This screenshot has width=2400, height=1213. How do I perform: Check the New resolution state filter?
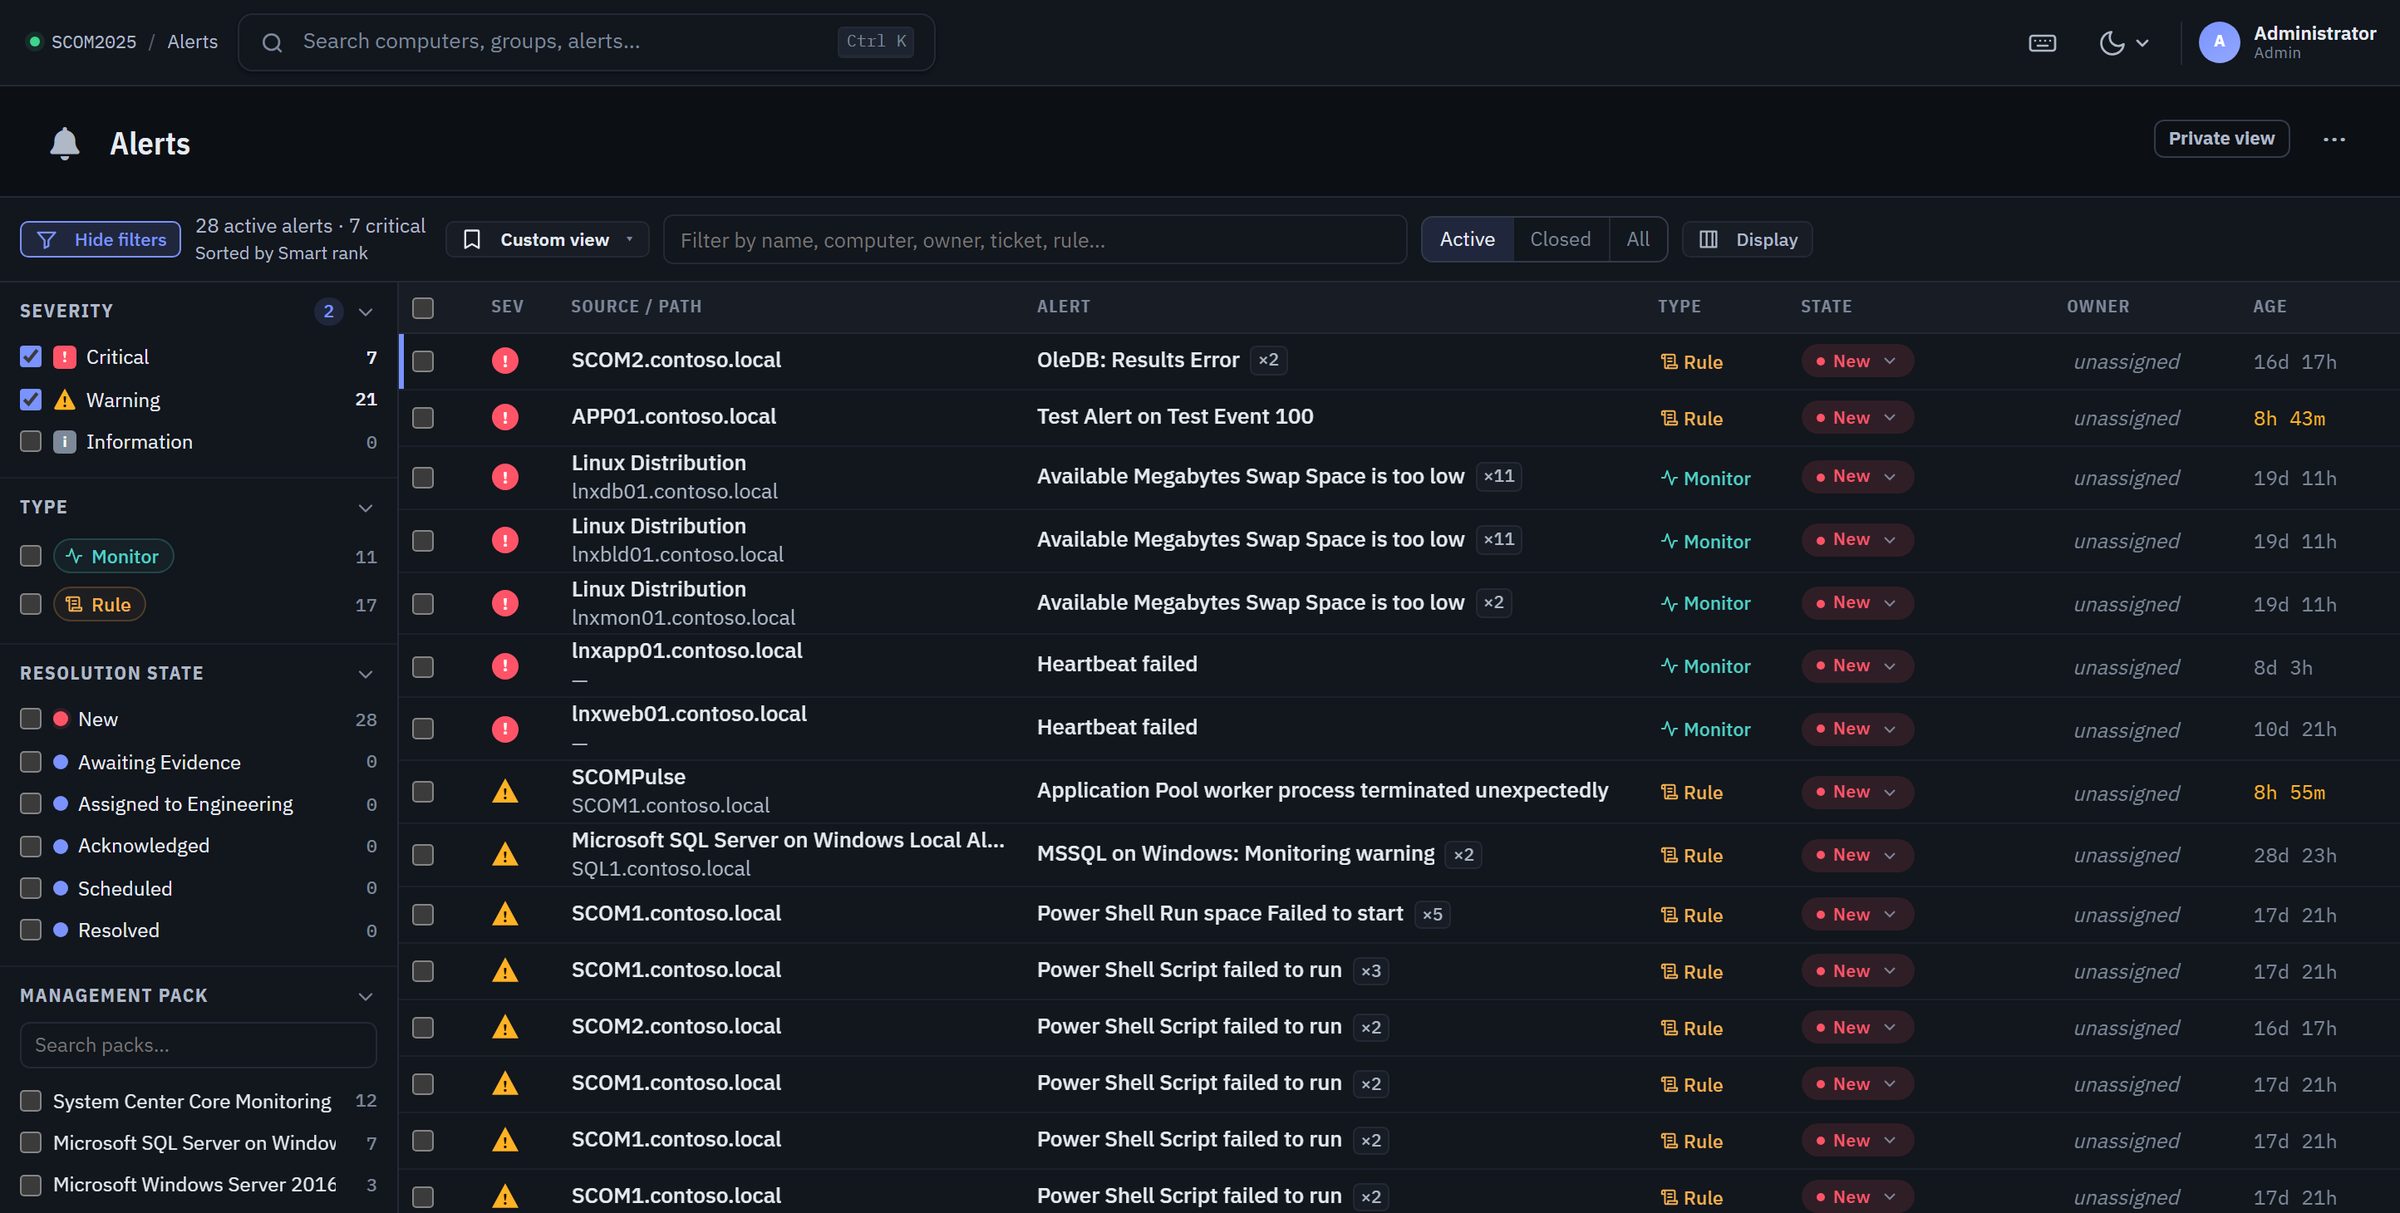31,719
